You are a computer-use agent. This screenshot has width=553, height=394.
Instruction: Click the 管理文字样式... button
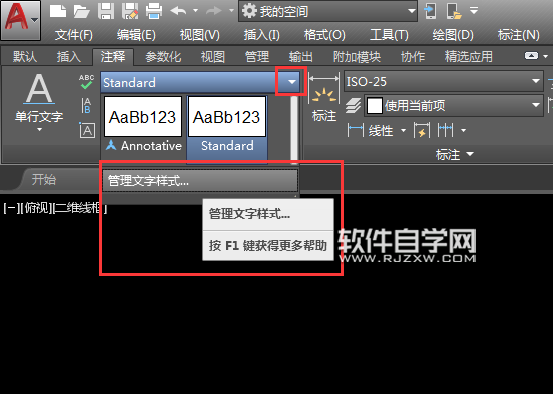pos(200,181)
